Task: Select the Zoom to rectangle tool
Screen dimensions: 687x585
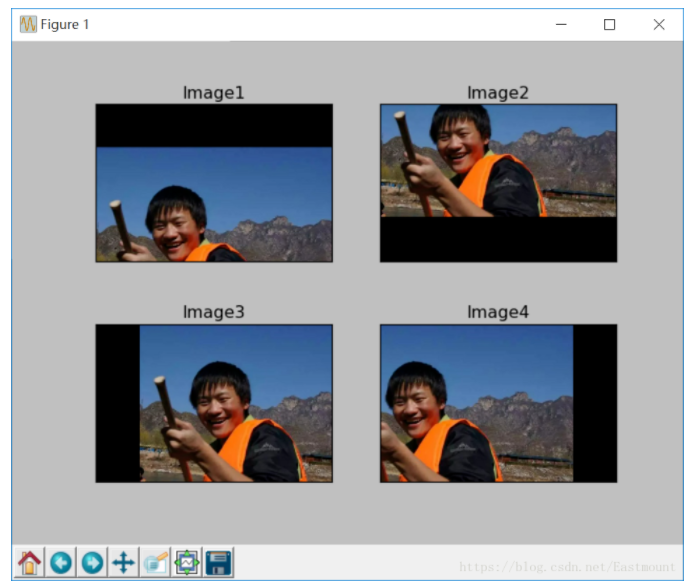Action: pos(155,562)
